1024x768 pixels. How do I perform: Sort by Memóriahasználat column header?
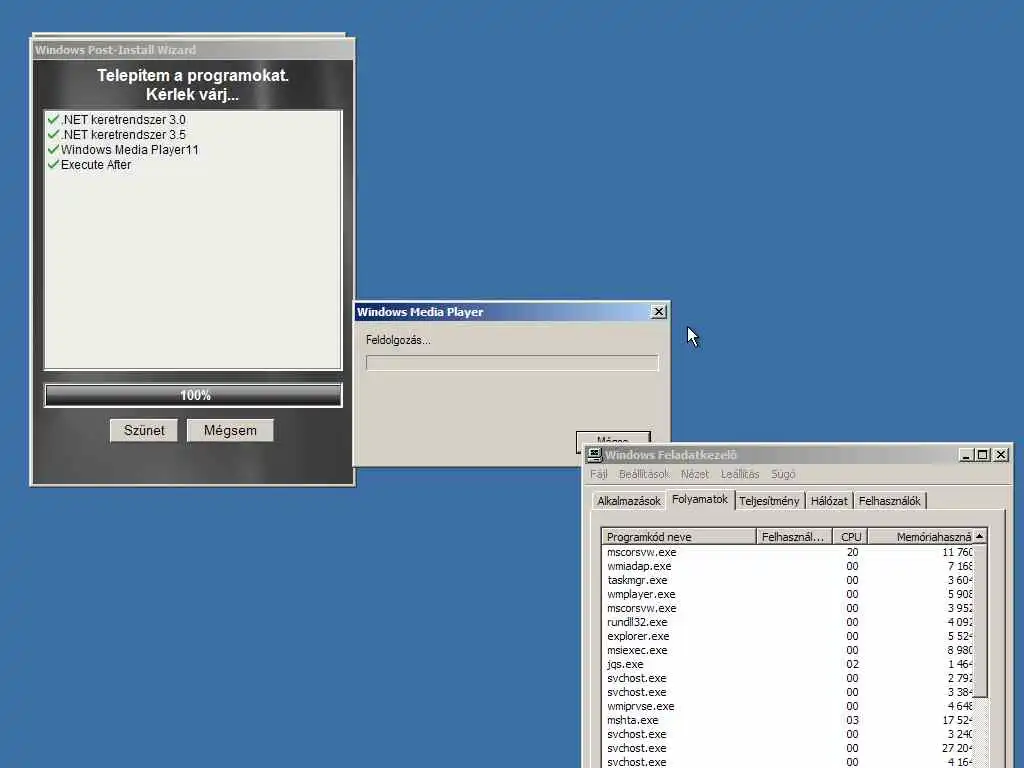coord(920,537)
